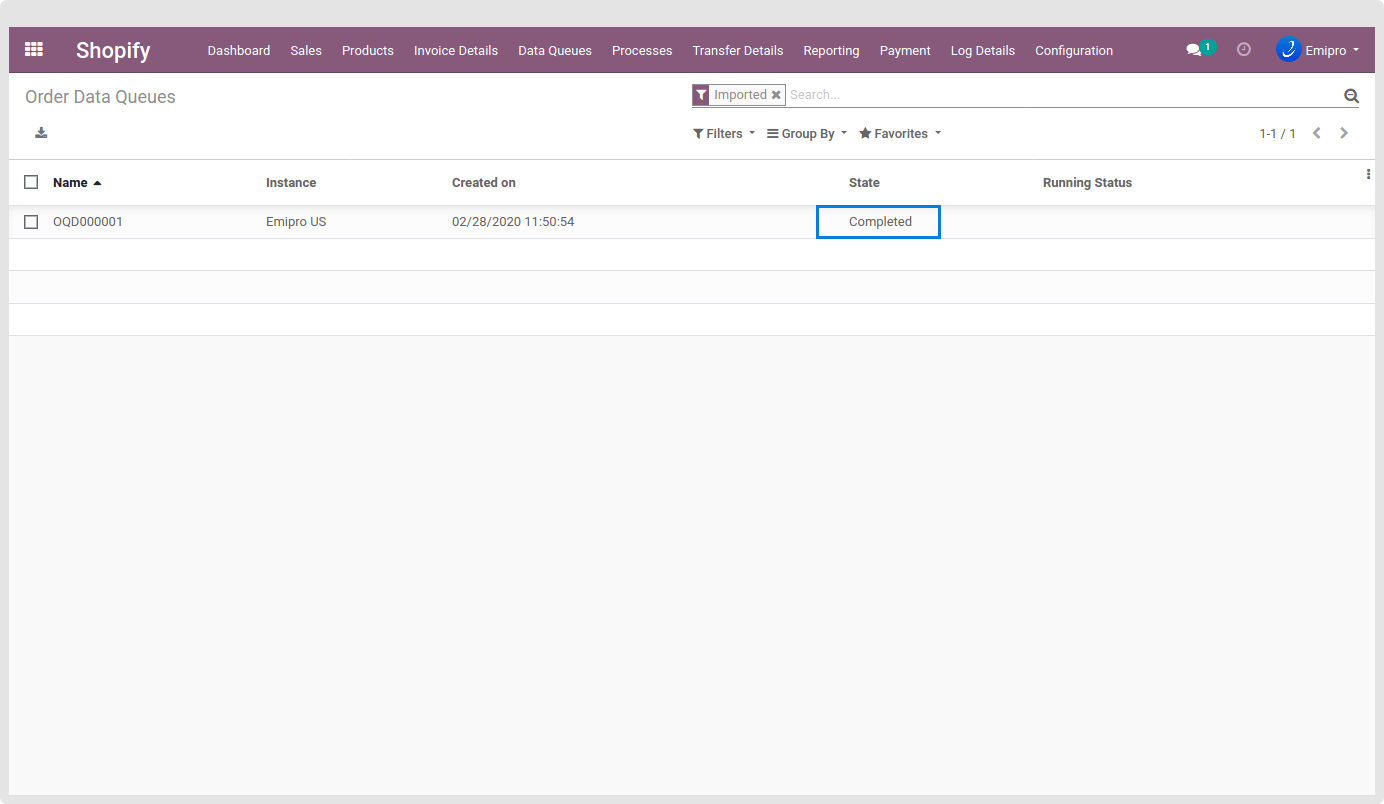Open the Data Queues menu

coord(554,51)
